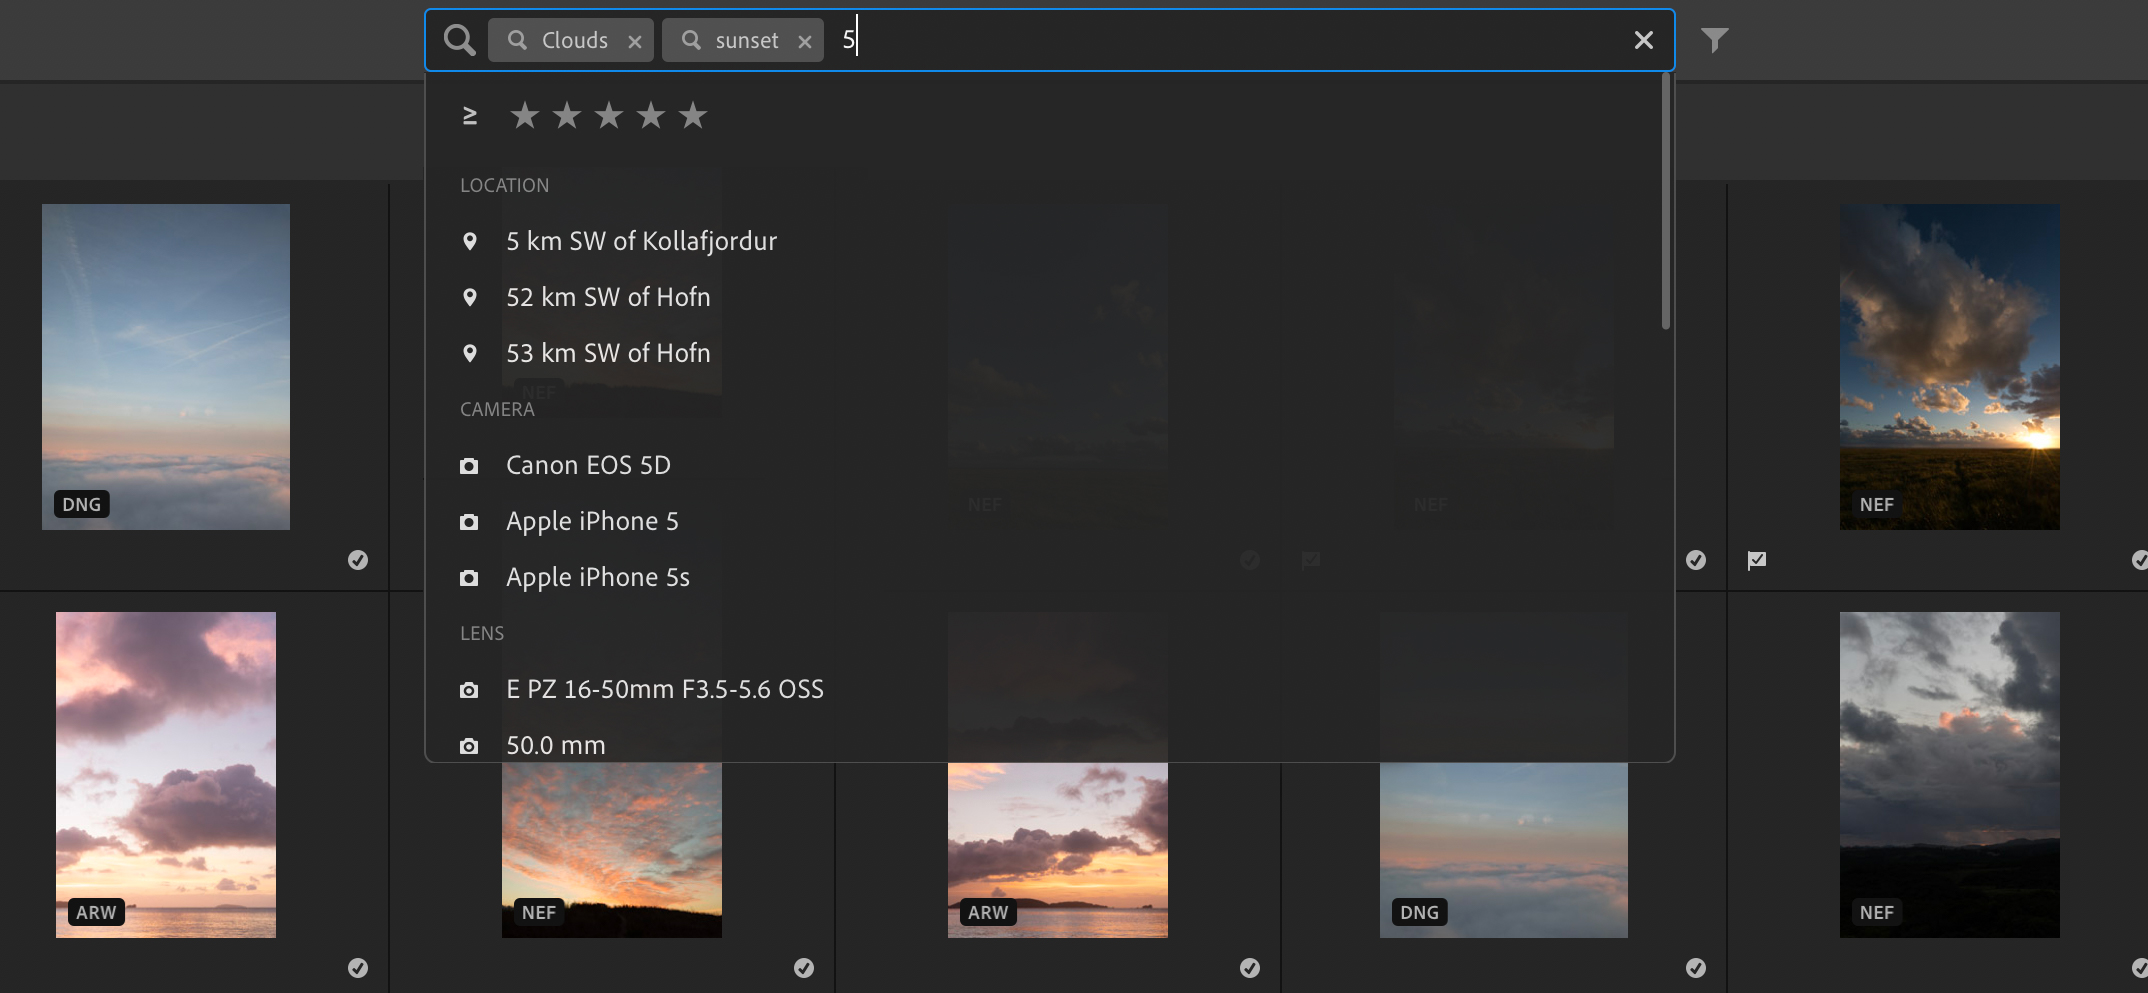The image size is (2148, 993).
Task: Clear the search bar with X
Action: [1643, 40]
